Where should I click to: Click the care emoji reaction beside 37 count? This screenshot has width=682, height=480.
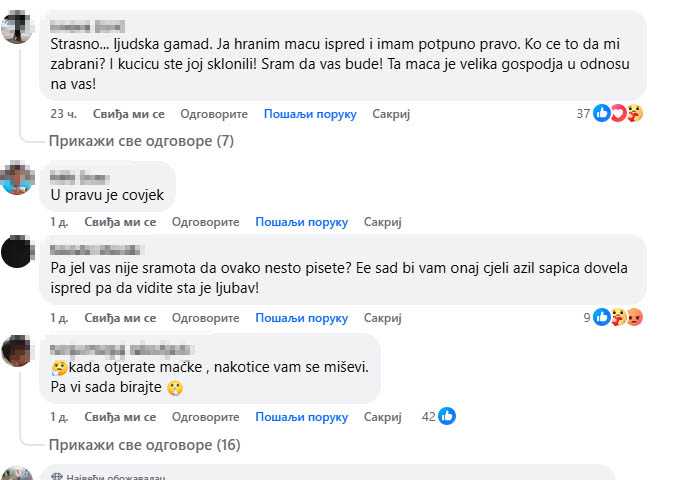pyautogui.click(x=635, y=113)
